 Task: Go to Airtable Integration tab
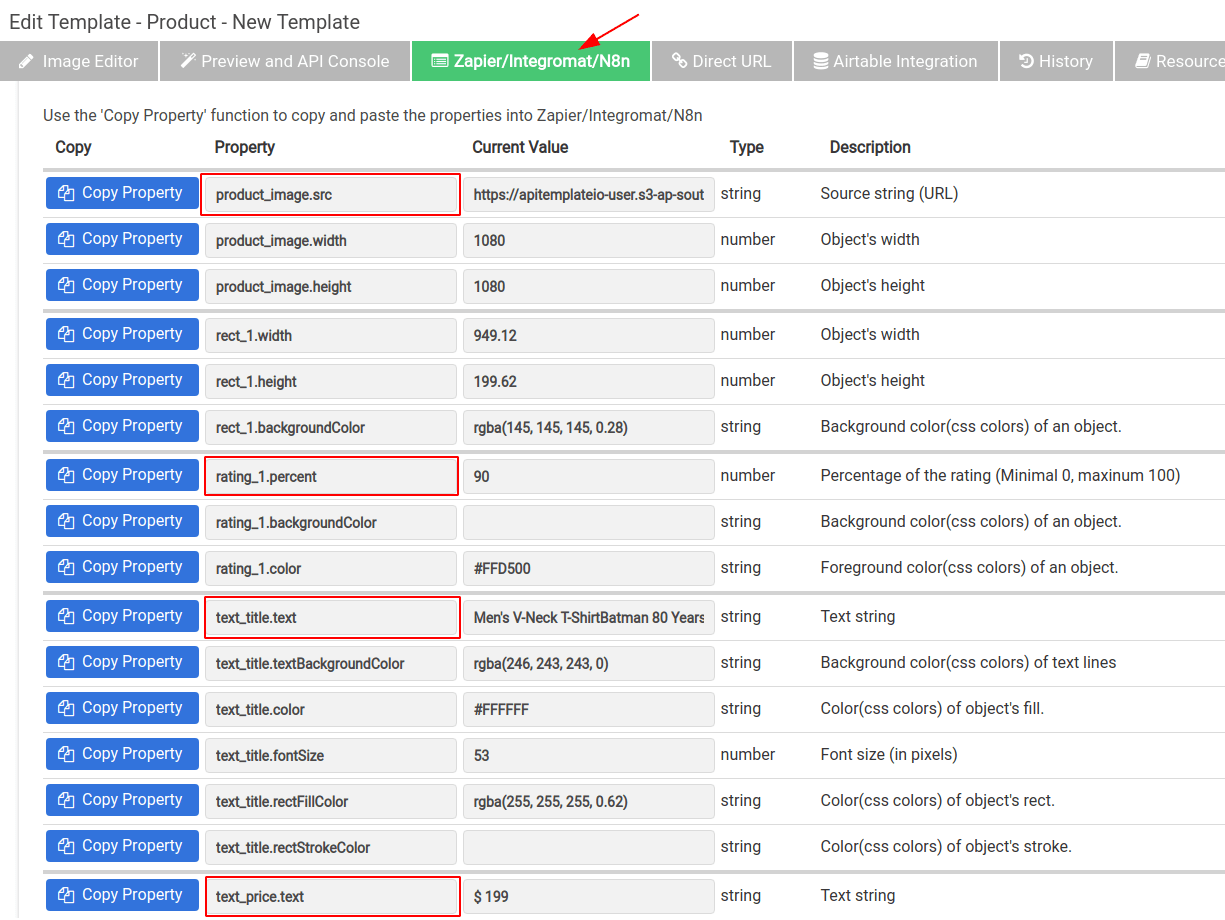[x=896, y=61]
